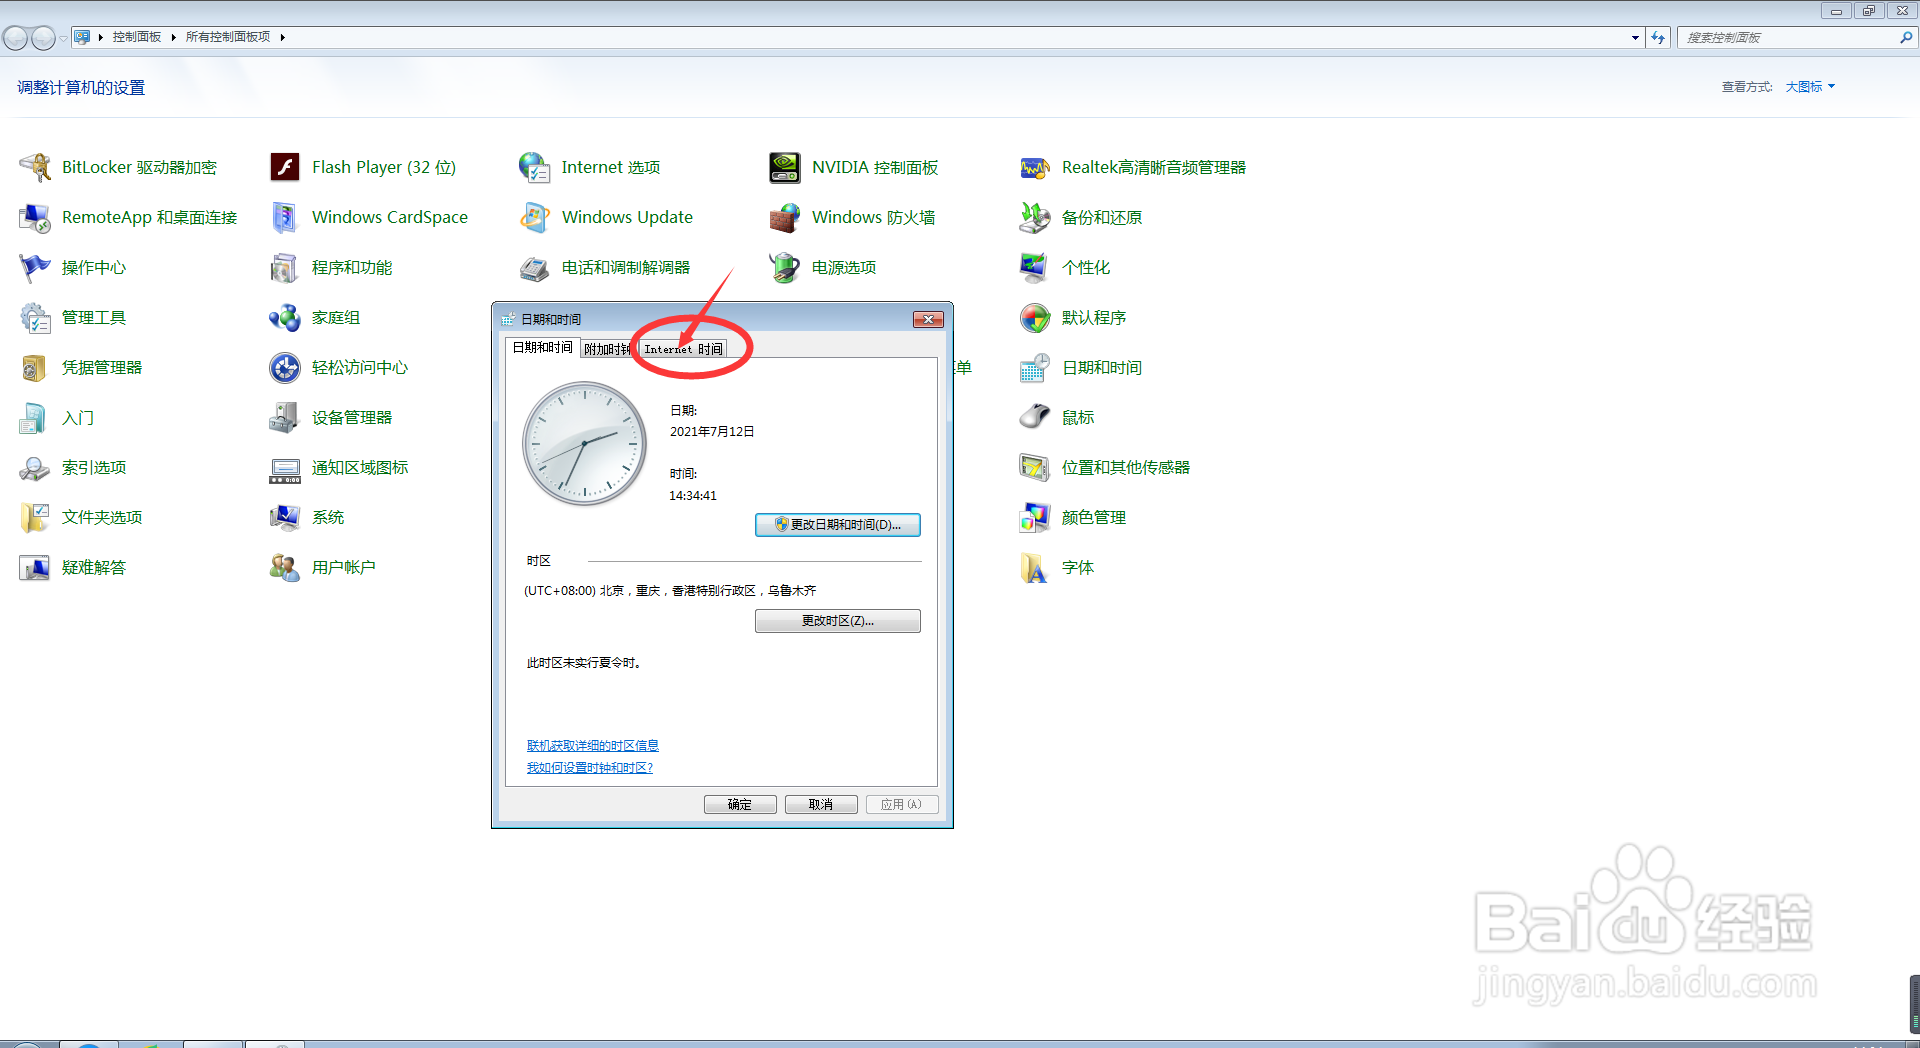Click the forward navigation button

[43, 38]
